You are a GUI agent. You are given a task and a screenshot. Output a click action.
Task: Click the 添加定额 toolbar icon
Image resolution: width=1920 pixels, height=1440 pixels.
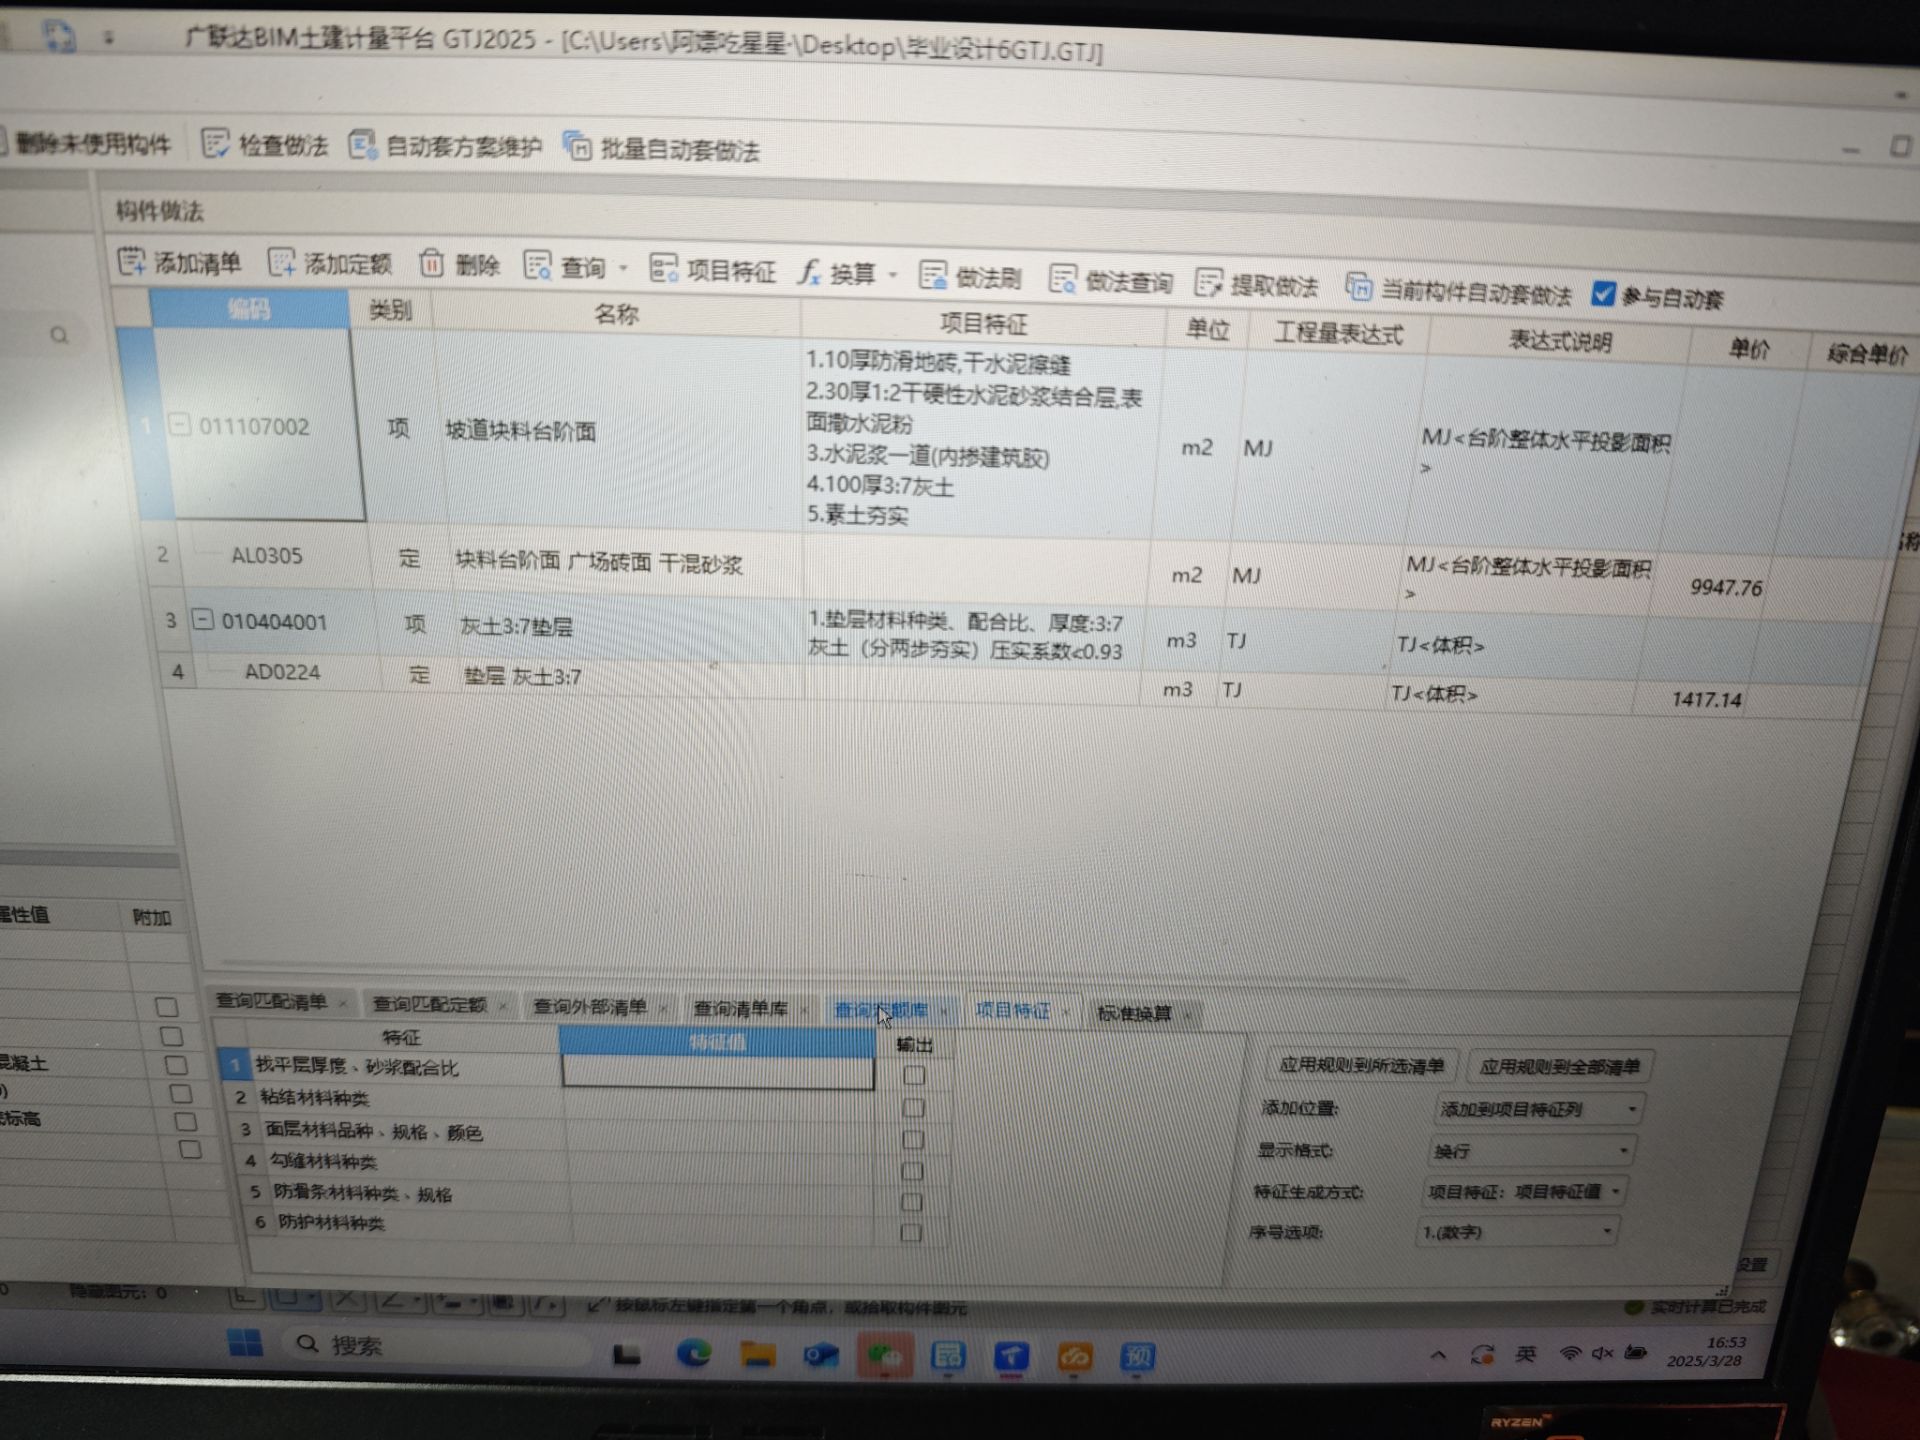click(282, 262)
